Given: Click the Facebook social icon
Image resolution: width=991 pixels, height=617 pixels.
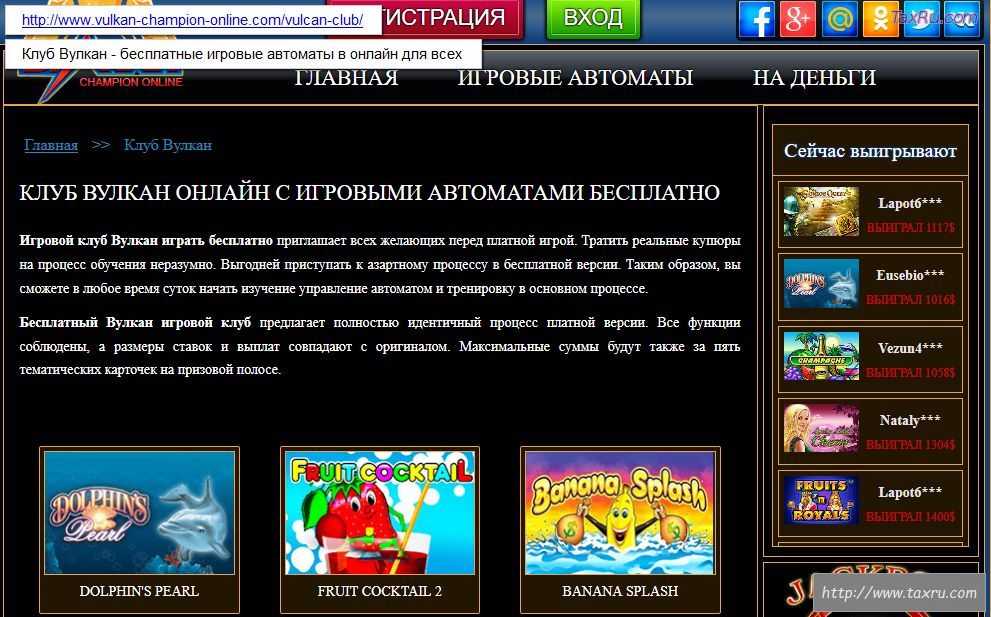Looking at the screenshot, I should (757, 19).
